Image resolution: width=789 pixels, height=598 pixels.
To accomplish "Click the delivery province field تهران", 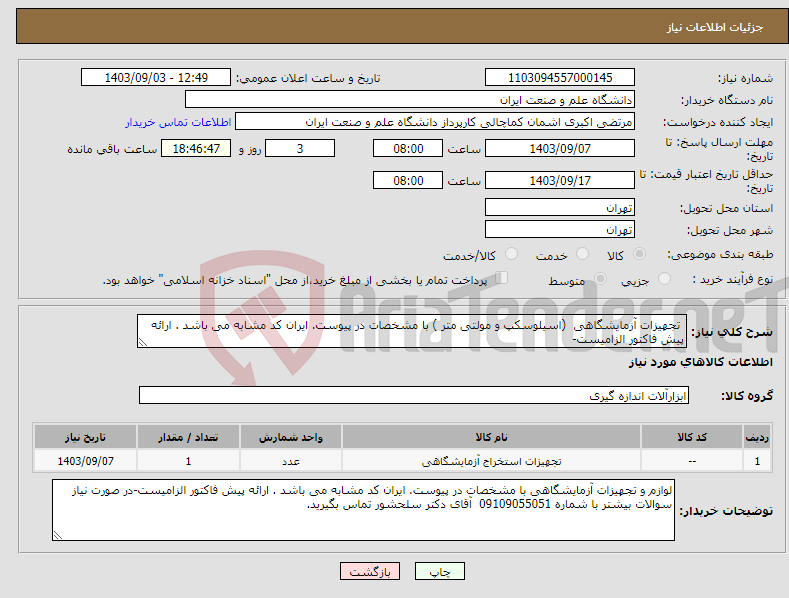I will tap(560, 207).
